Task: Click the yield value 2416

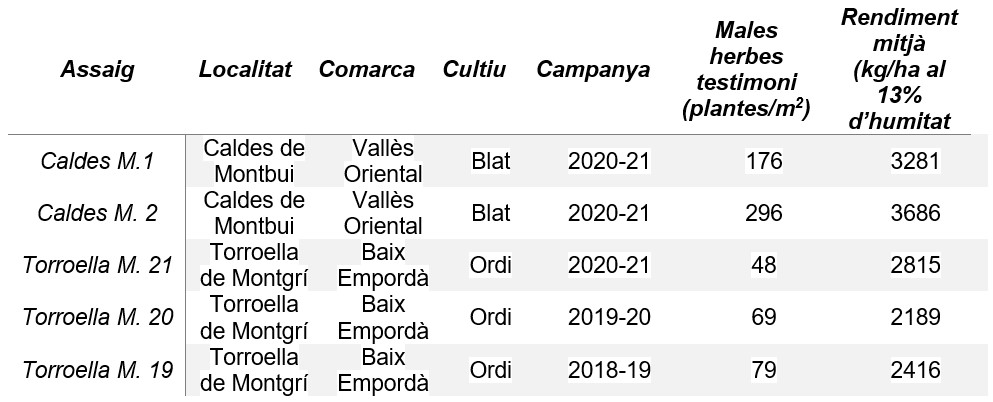Action: (915, 370)
